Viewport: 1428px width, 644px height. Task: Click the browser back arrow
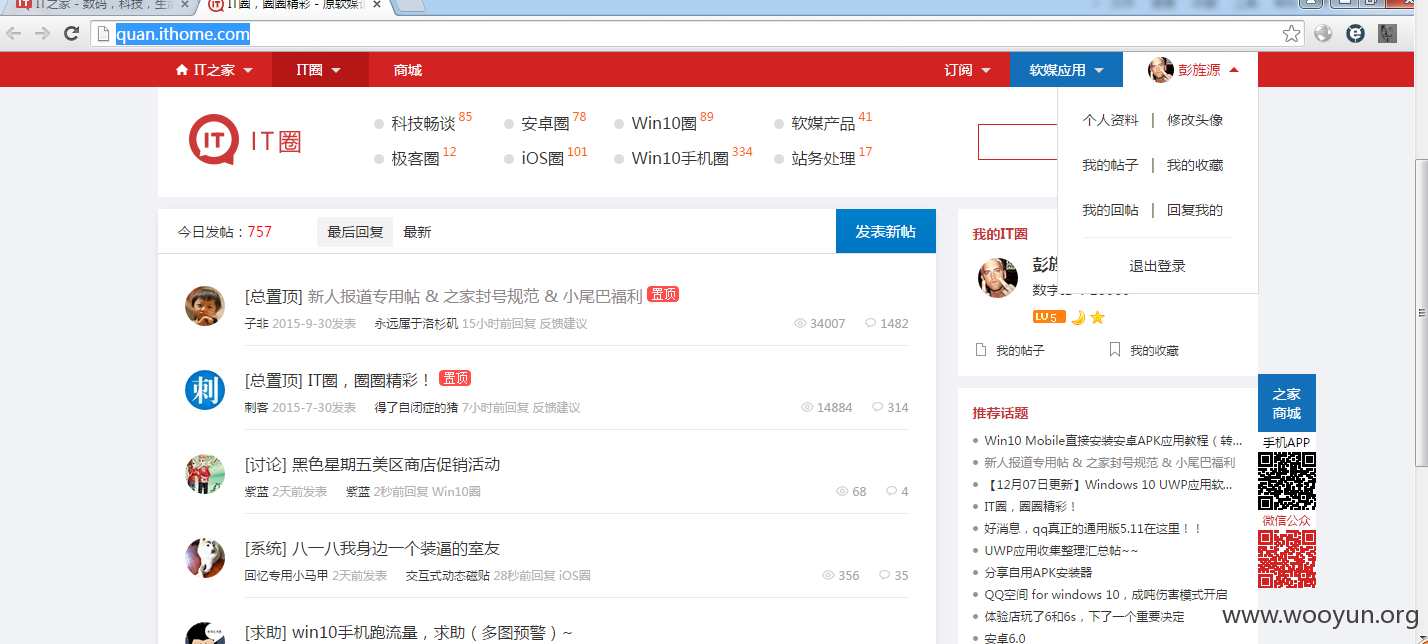[14, 33]
